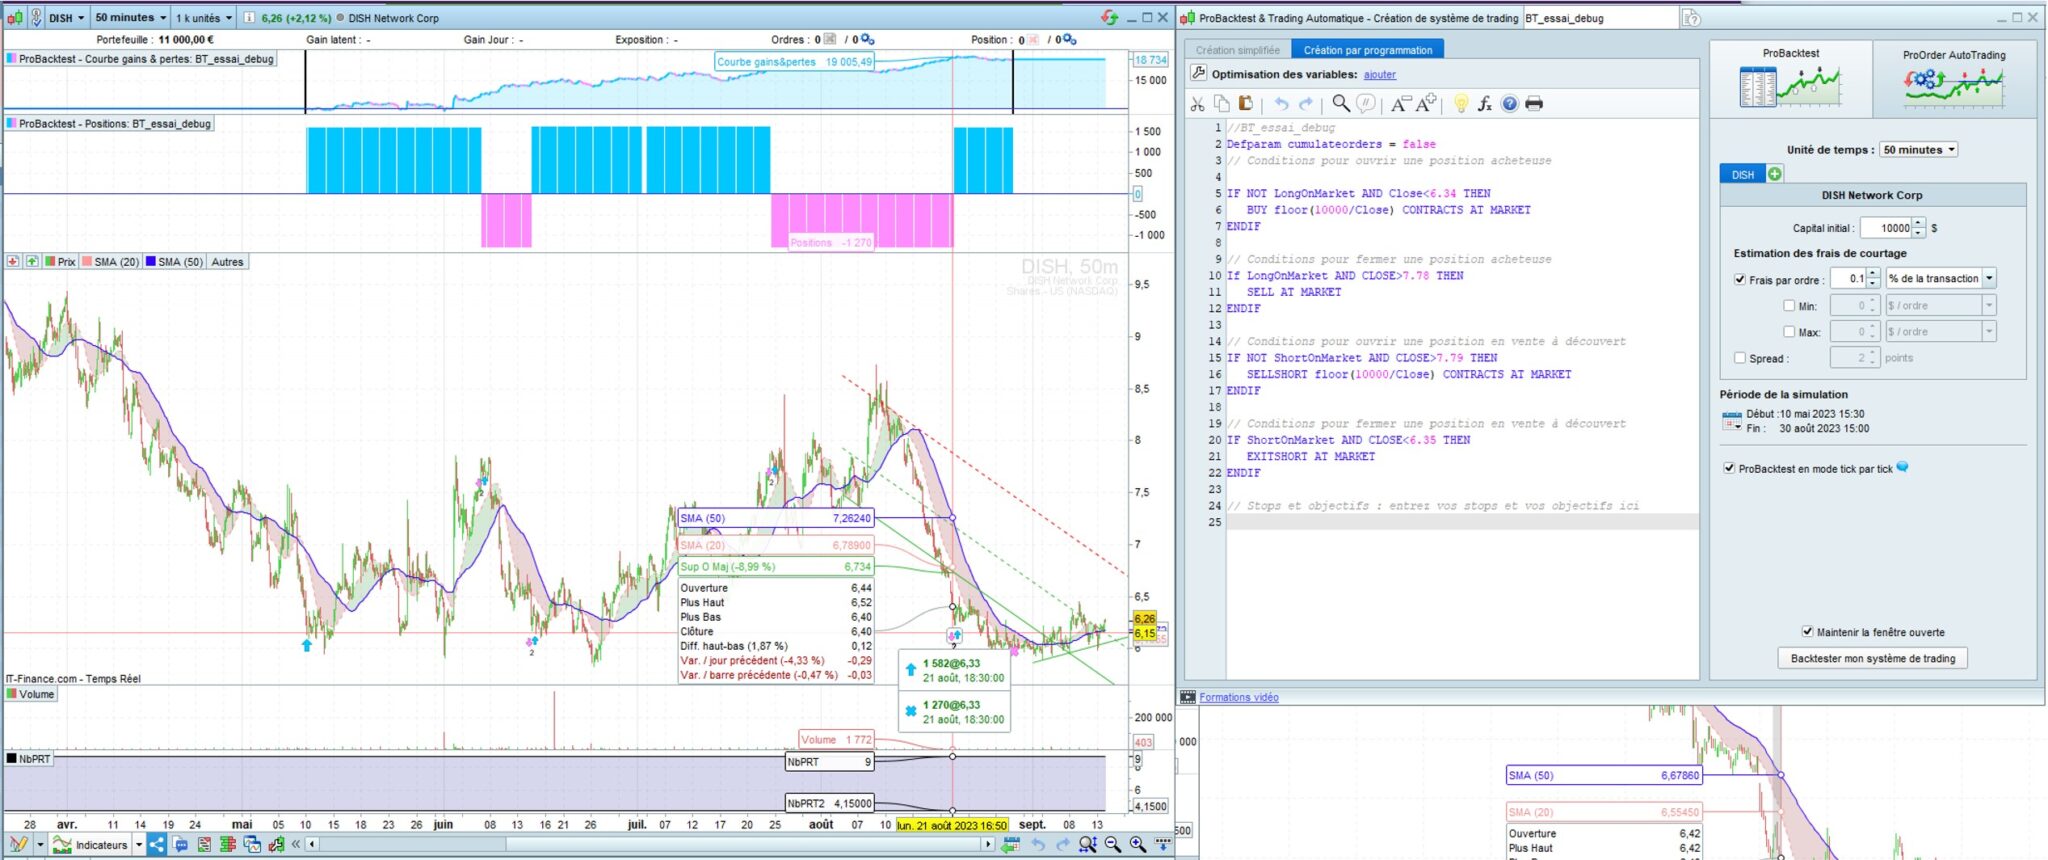Undo chart action in bottom toolbar
This screenshot has height=860, width=2048.
tap(1038, 845)
